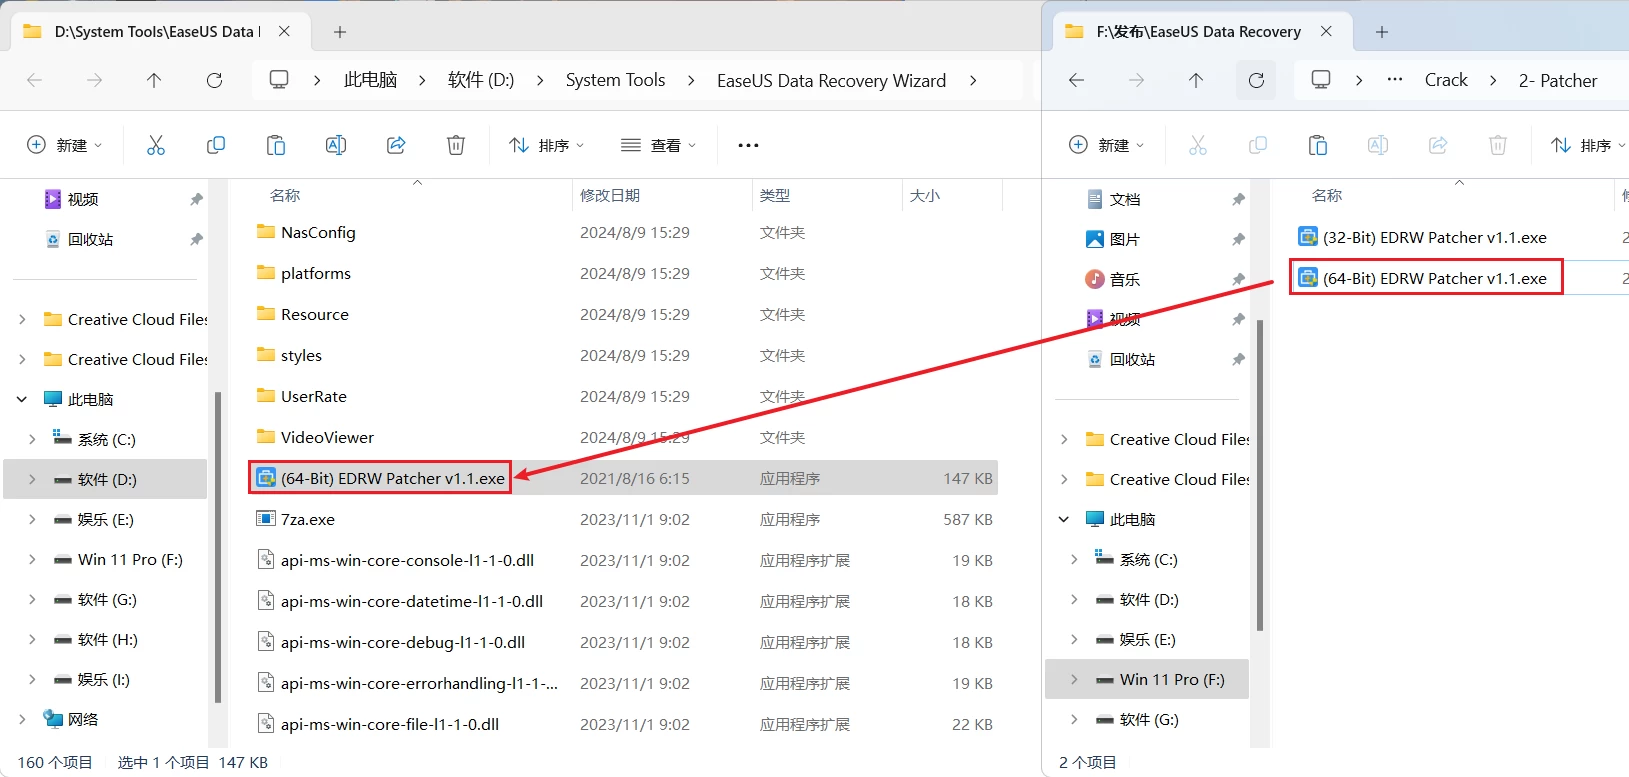Open the 新建 dropdown in left window
Viewport: 1629px width, 777px height.
pyautogui.click(x=65, y=145)
